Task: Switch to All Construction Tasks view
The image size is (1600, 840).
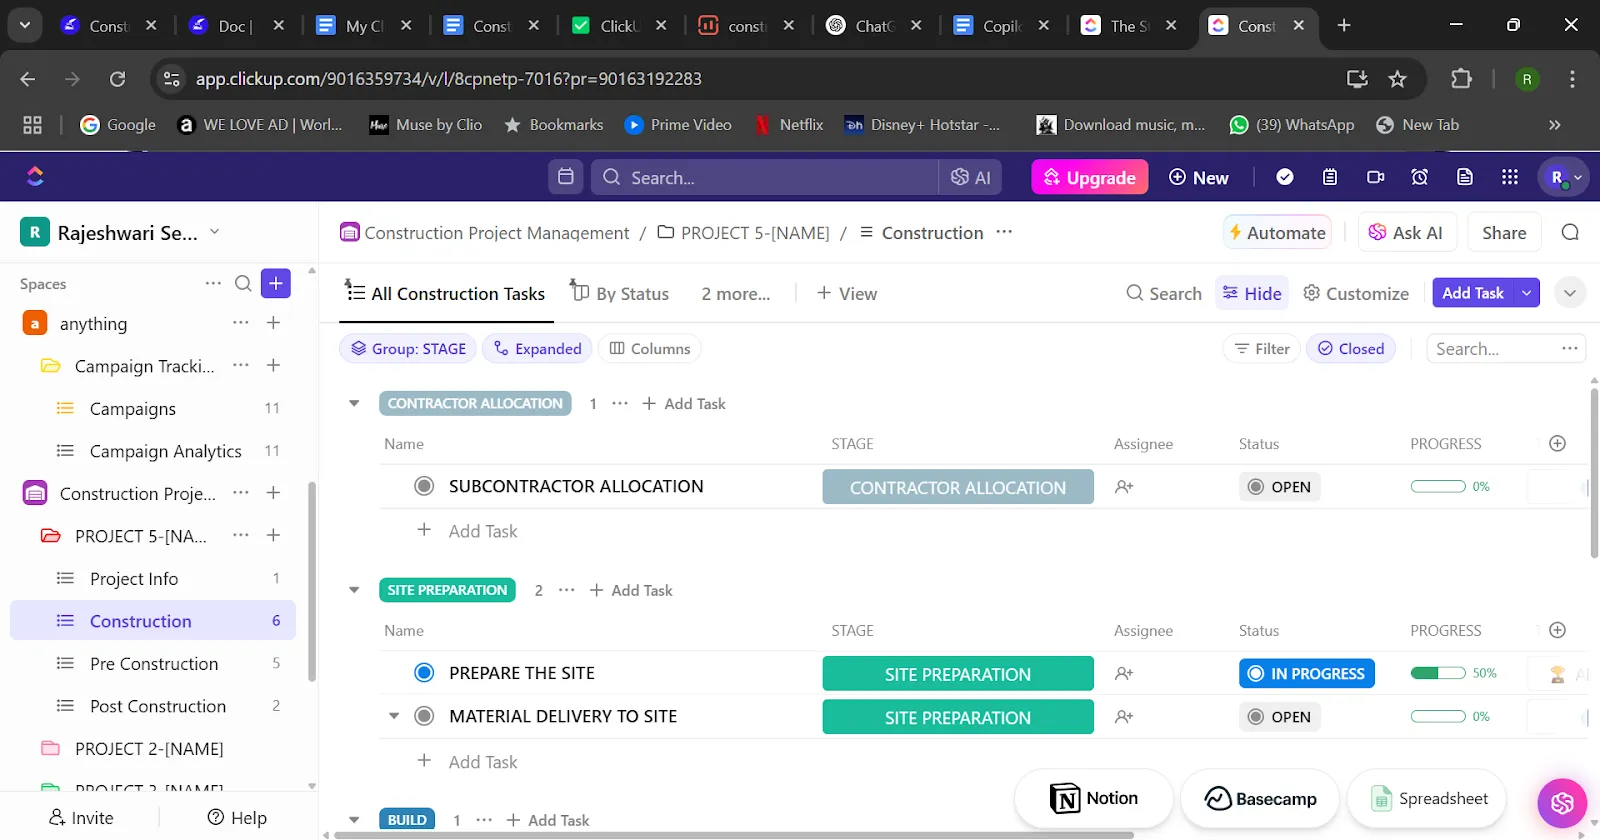Action: pos(446,293)
